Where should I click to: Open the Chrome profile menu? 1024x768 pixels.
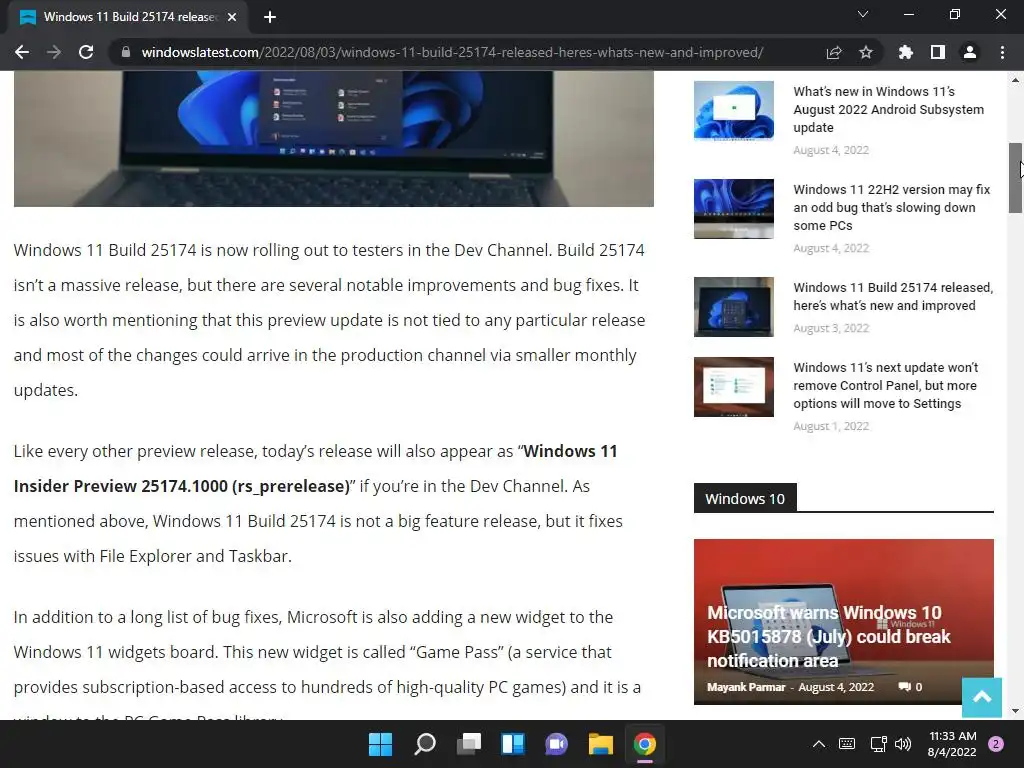click(970, 52)
